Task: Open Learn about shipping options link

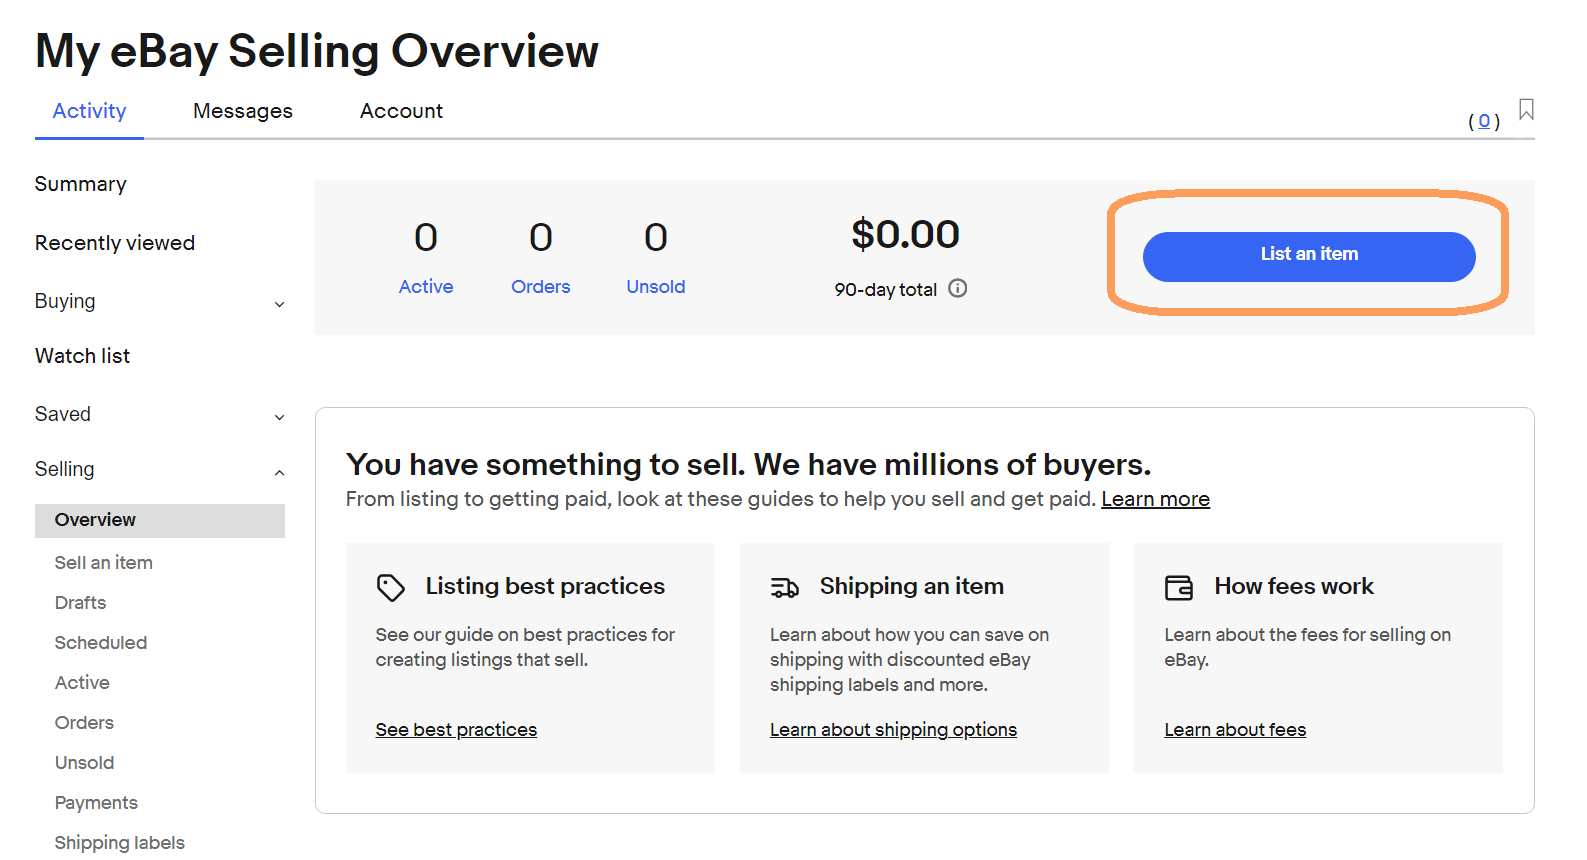Action: (893, 730)
